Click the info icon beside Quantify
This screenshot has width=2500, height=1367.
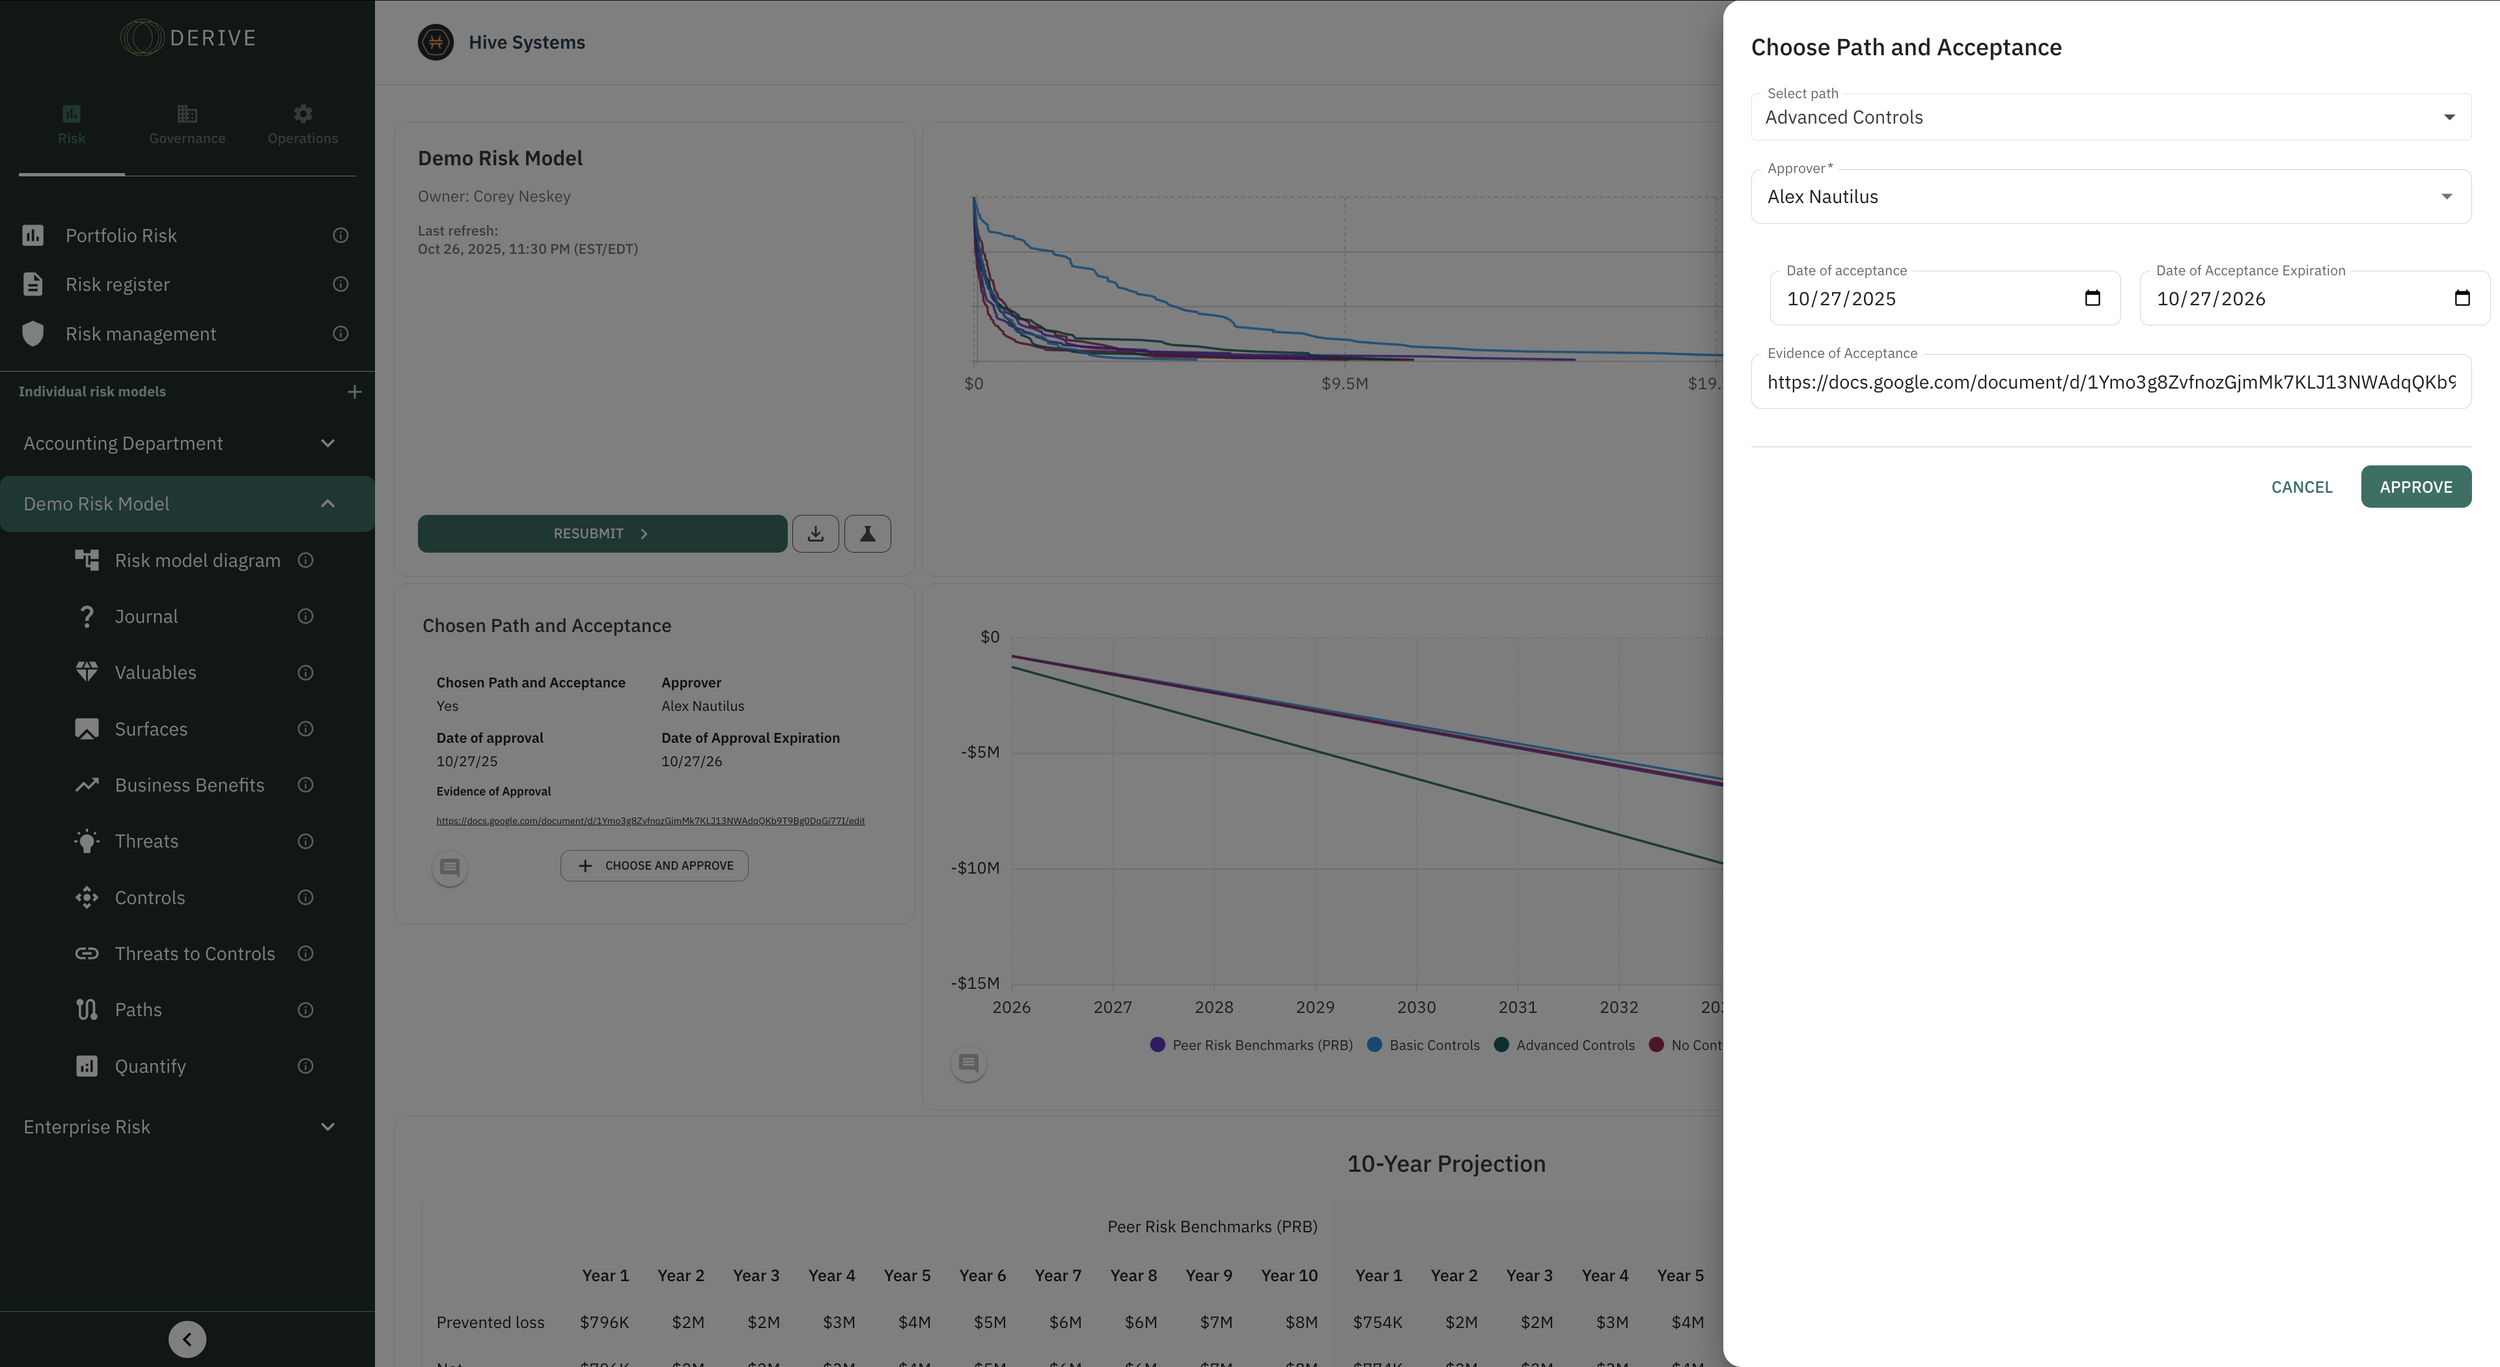point(306,1066)
